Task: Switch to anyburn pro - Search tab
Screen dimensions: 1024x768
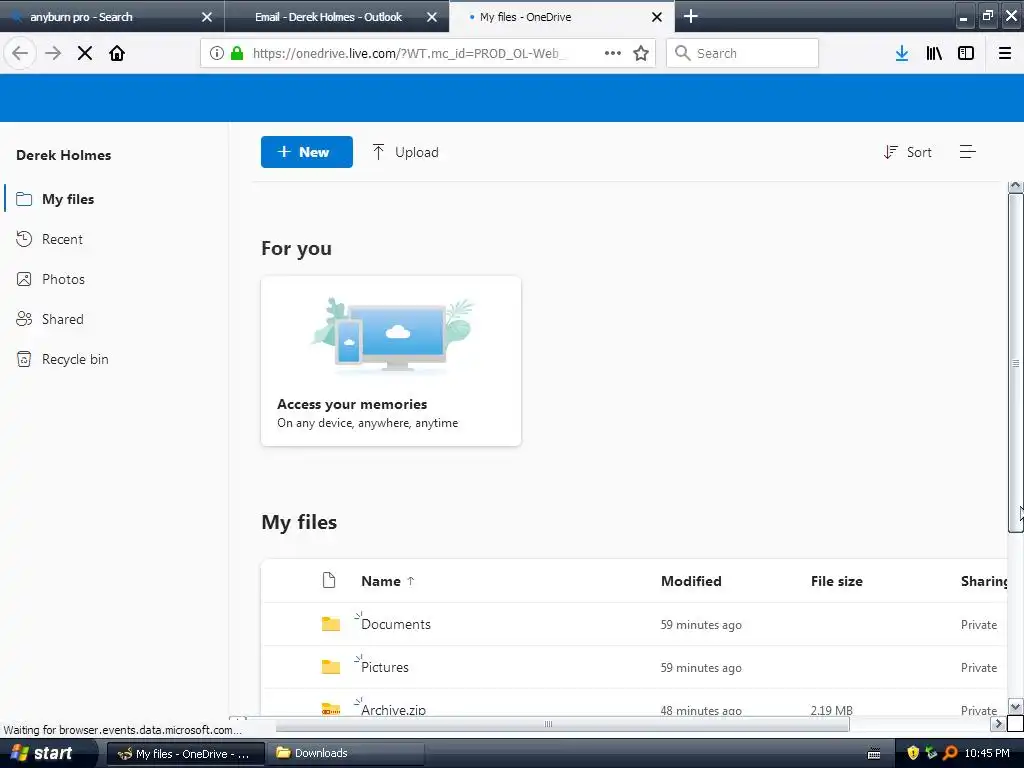Action: click(x=112, y=16)
